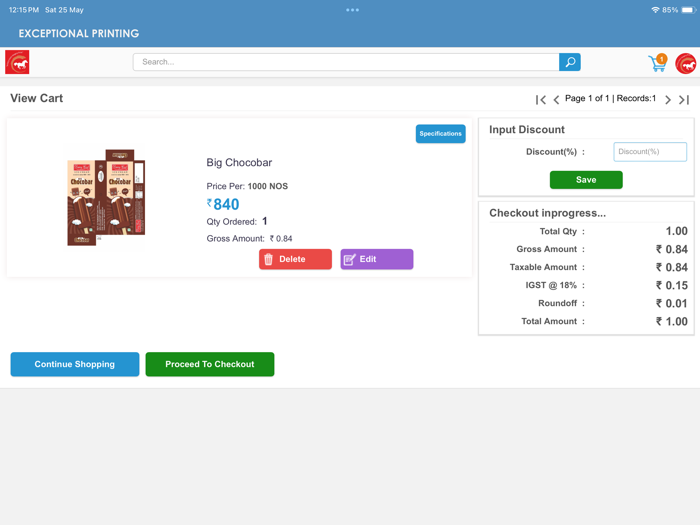The image size is (700, 525).
Task: Click the View Cart heading
Action: click(37, 98)
